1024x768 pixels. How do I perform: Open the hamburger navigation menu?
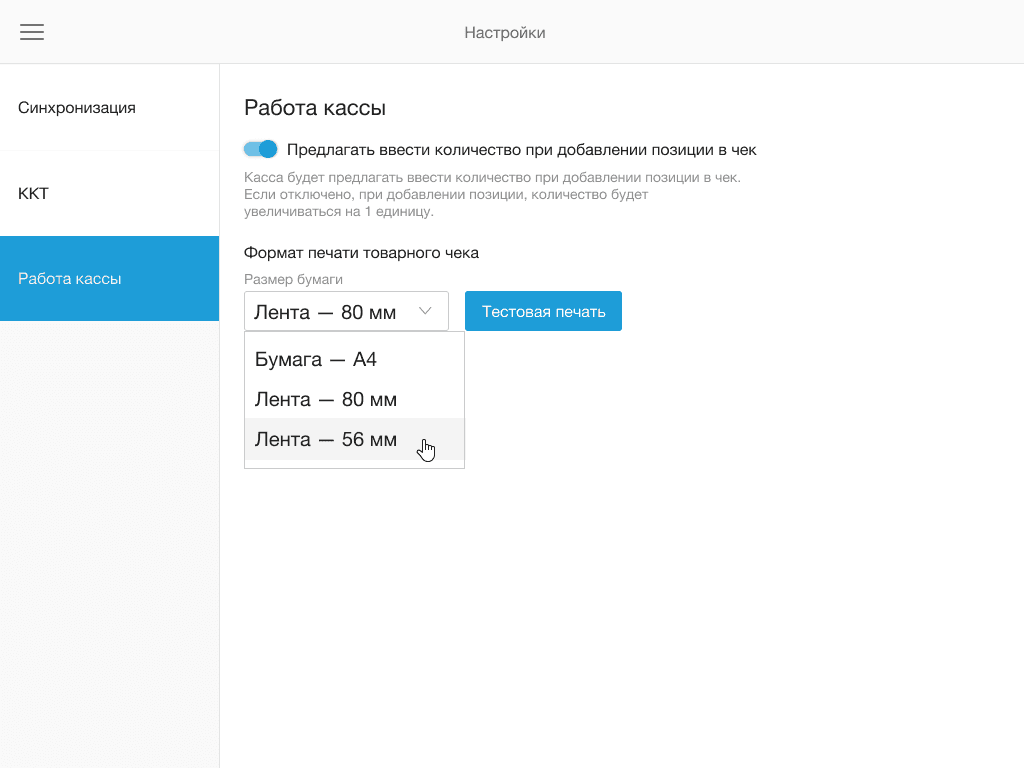pyautogui.click(x=32, y=32)
